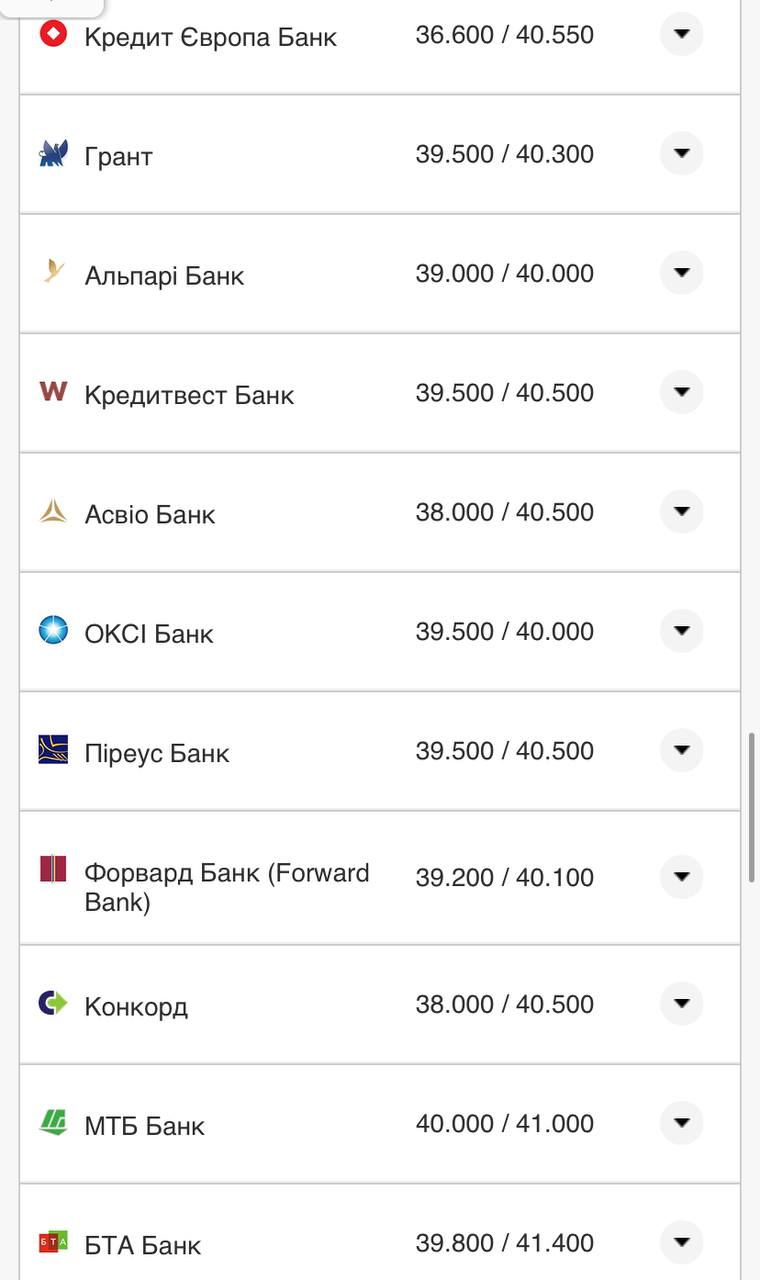This screenshot has width=760, height=1280.
Task: Open the Альпарі Банк dropdown arrow
Action: (682, 273)
